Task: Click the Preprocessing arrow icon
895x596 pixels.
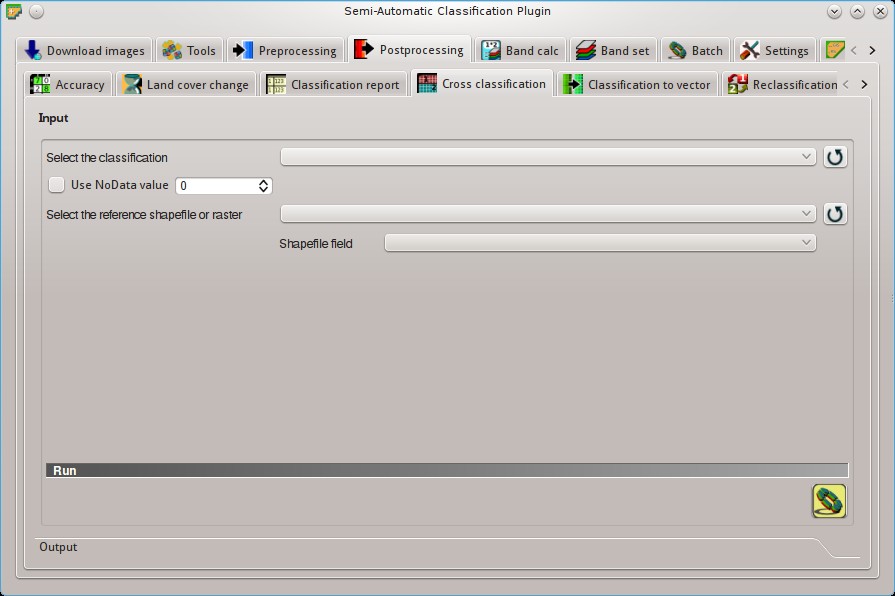Action: click(x=243, y=50)
